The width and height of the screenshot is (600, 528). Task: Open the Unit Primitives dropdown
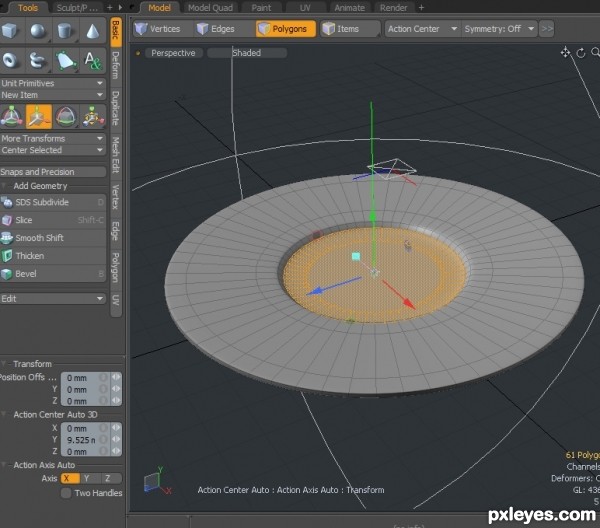click(x=53, y=83)
